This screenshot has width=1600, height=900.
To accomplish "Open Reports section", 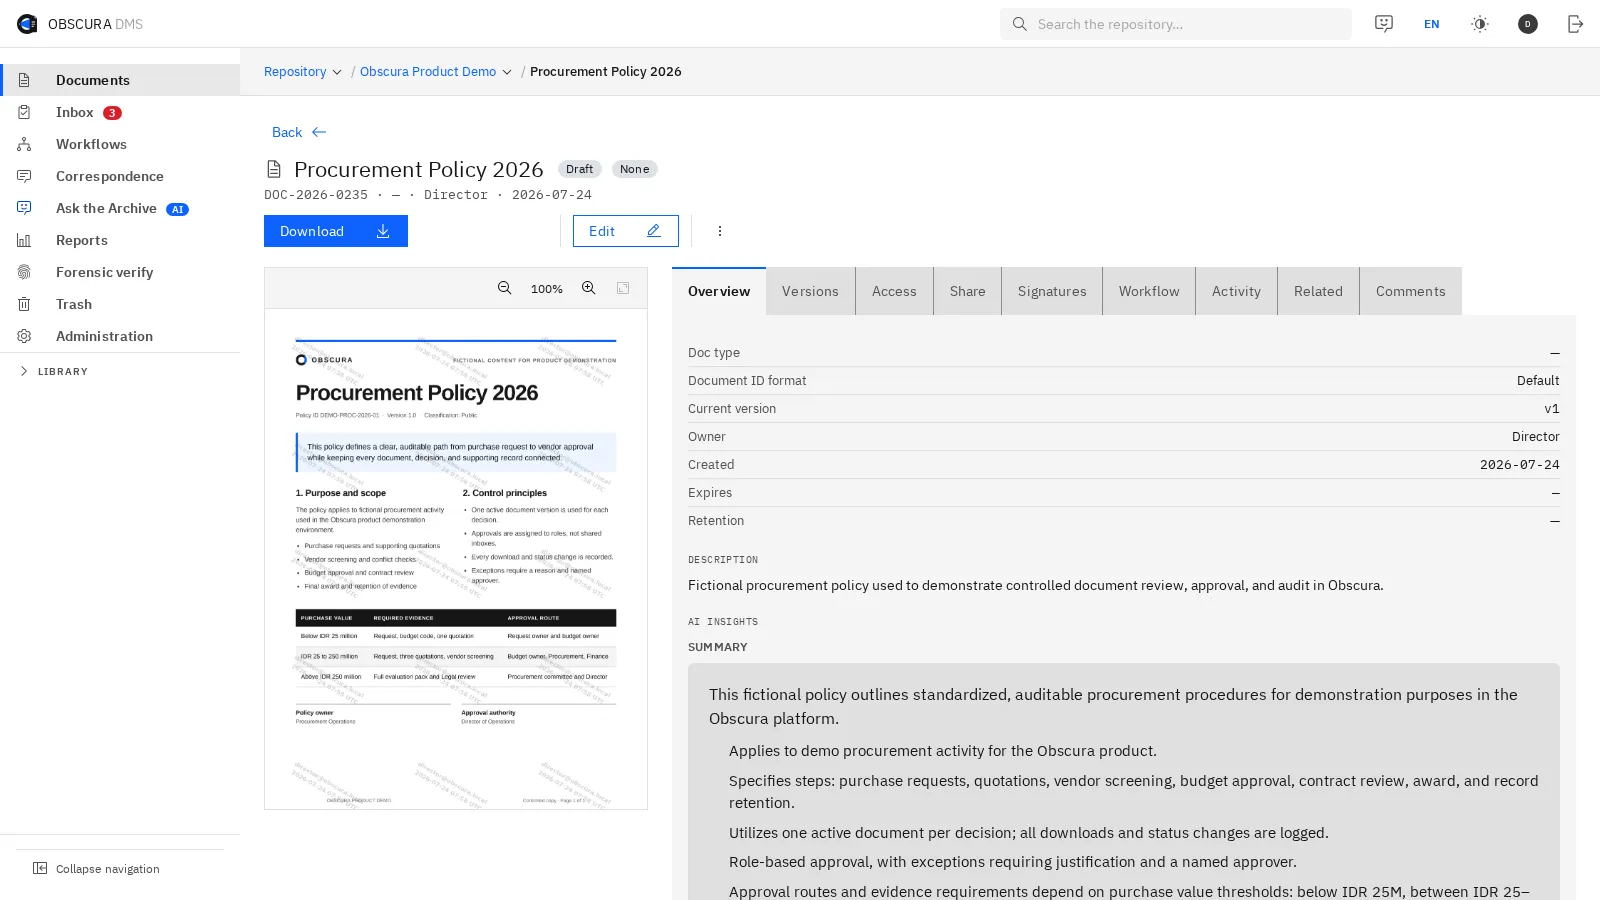I will click(120, 240).
